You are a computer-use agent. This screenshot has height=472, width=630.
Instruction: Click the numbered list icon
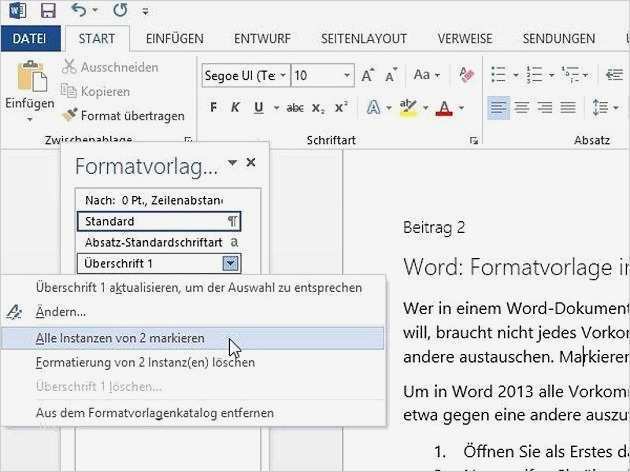[x=534, y=75]
